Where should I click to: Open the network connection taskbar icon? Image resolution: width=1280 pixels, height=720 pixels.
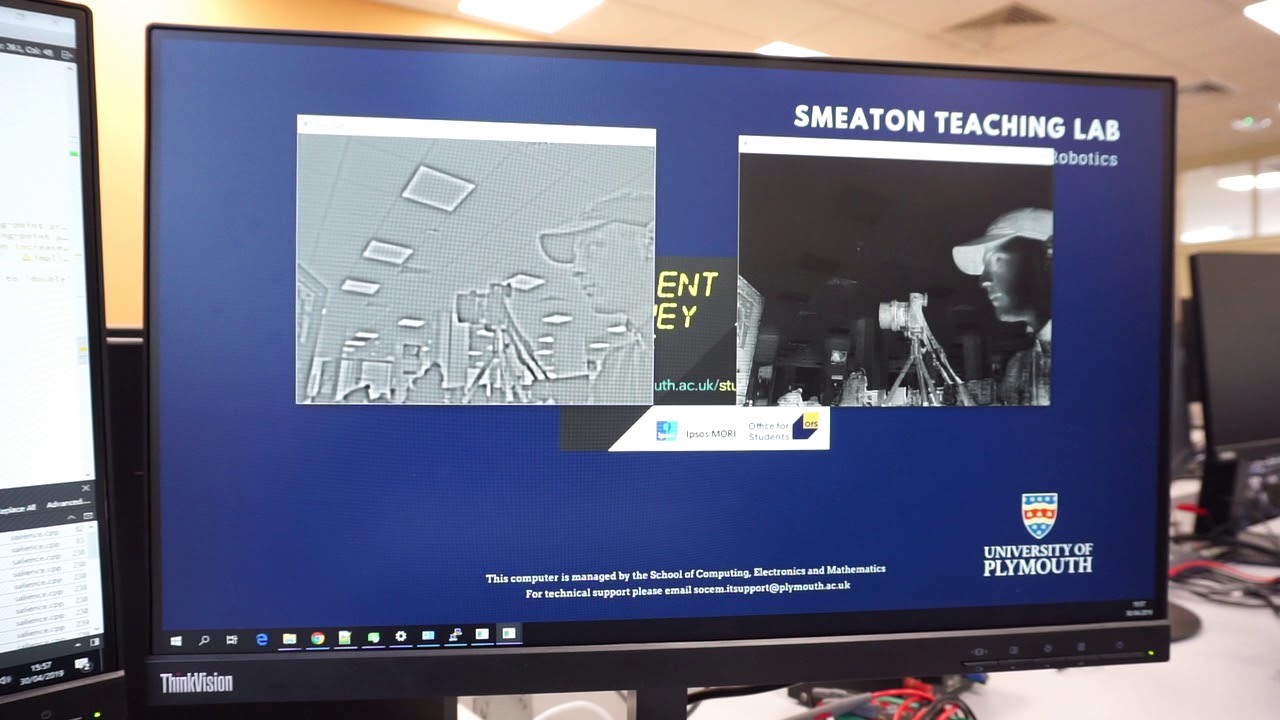tap(455, 635)
